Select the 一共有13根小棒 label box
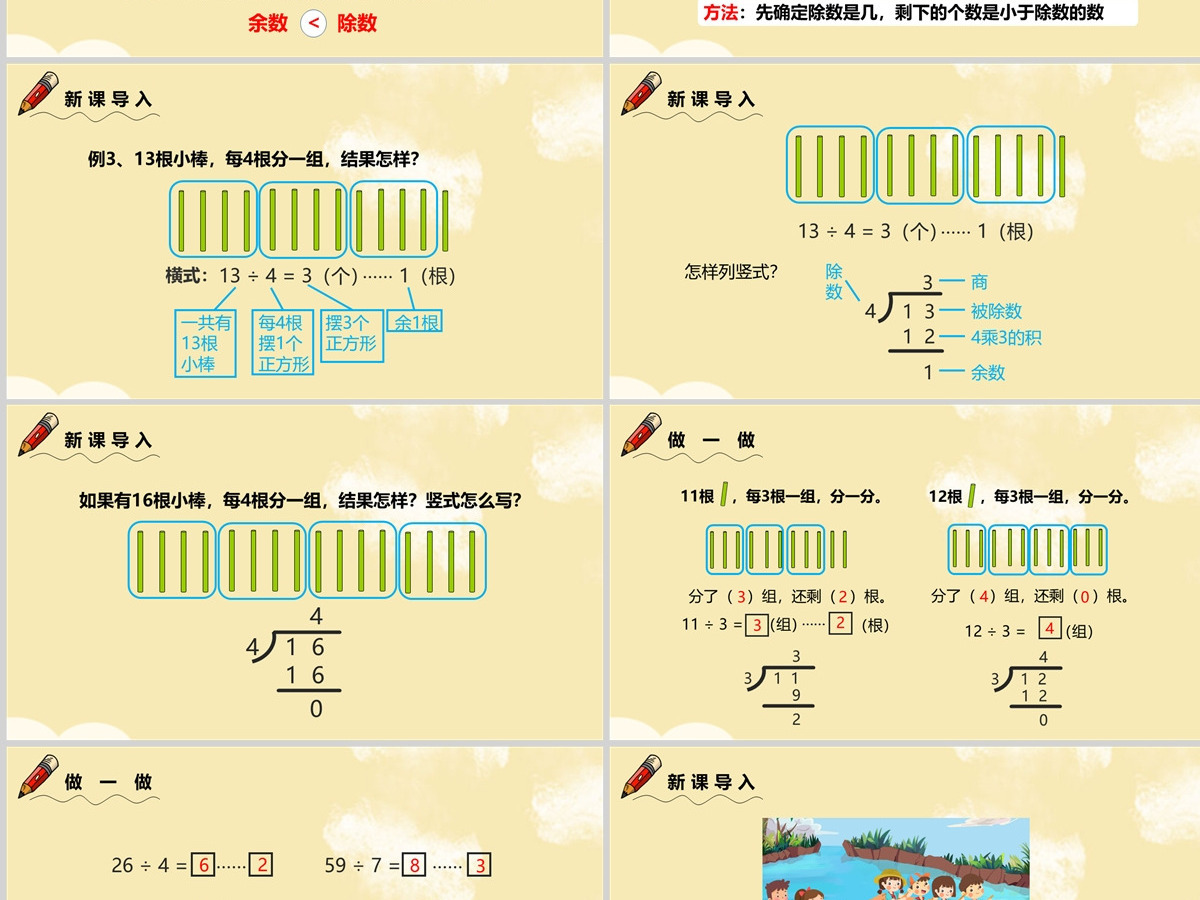The image size is (1200, 900). pos(206,343)
